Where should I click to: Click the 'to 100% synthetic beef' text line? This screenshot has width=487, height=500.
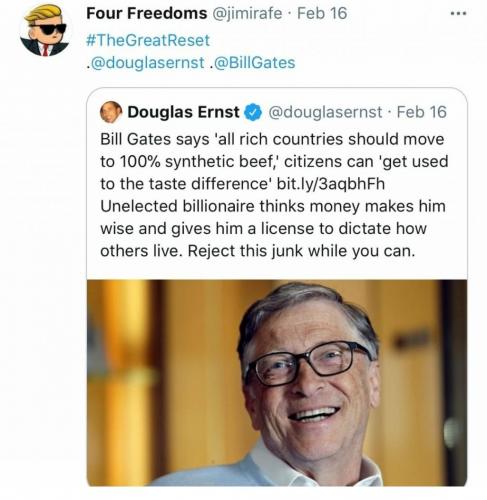[274, 162]
